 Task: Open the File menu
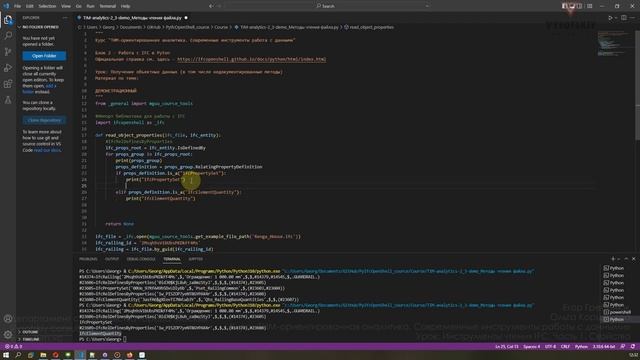(18, 6)
